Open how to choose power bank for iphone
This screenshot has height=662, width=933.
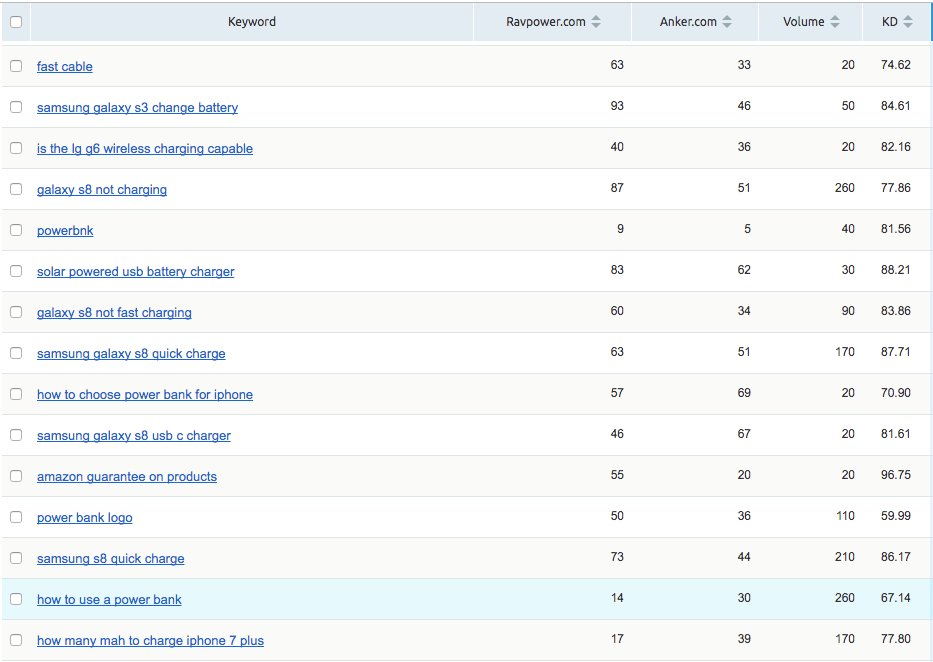145,395
